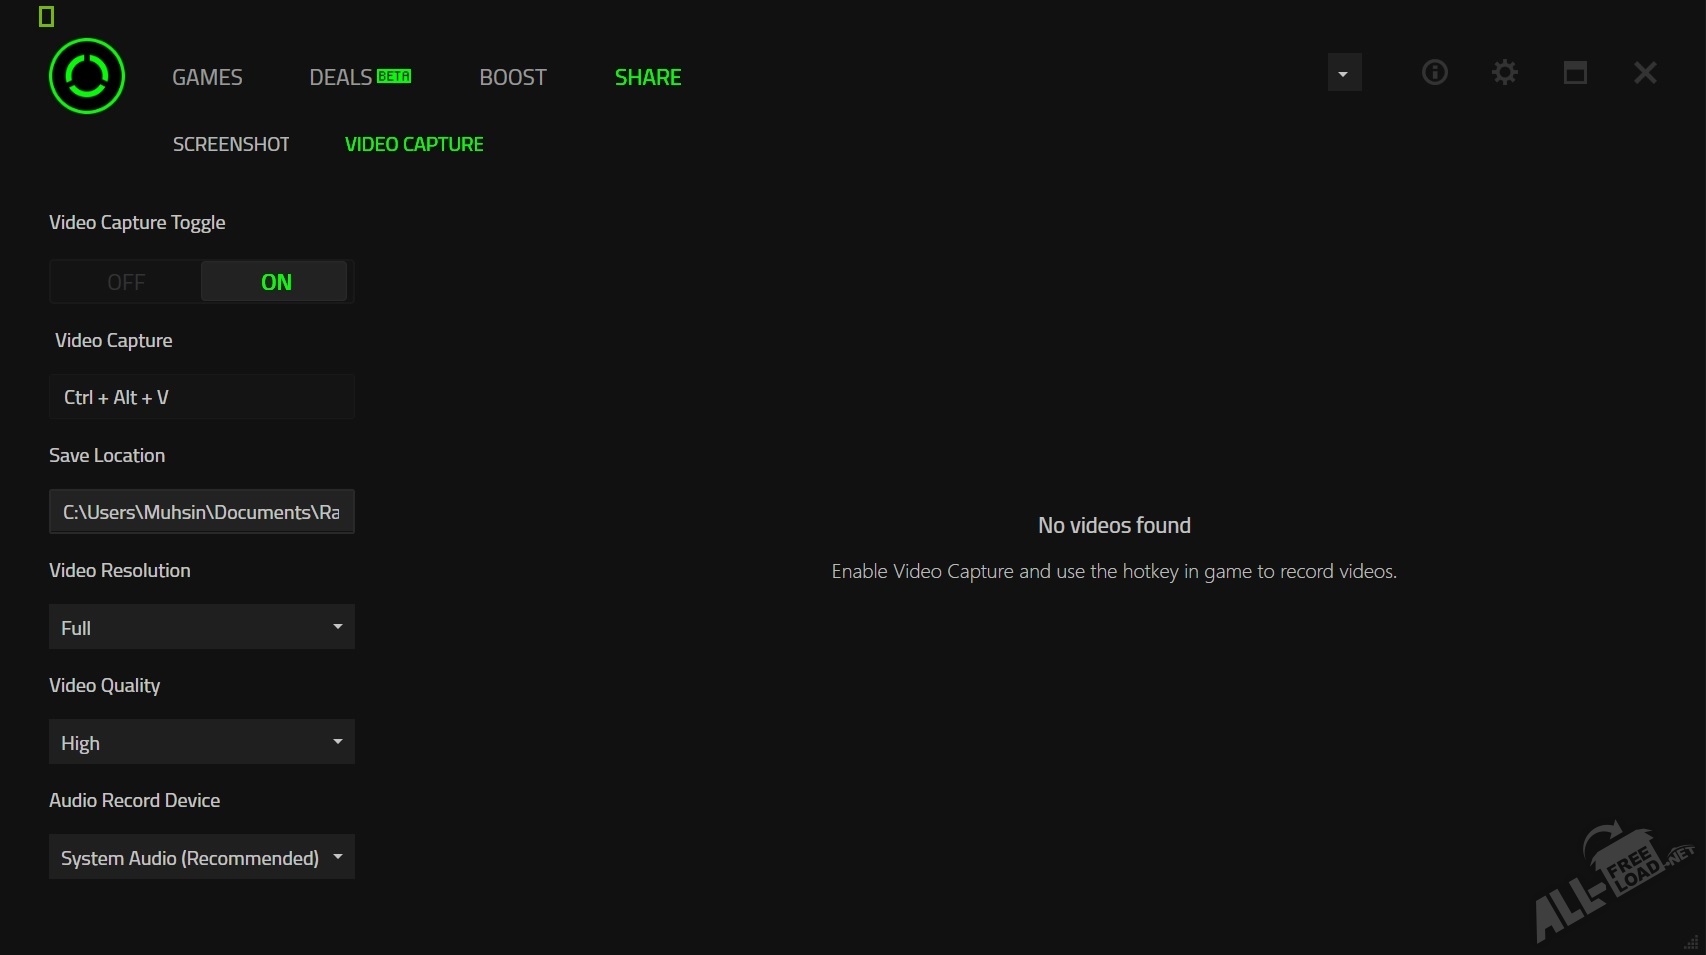This screenshot has width=1706, height=955.
Task: Open the Video Quality dropdown set to High
Action: coord(202,742)
